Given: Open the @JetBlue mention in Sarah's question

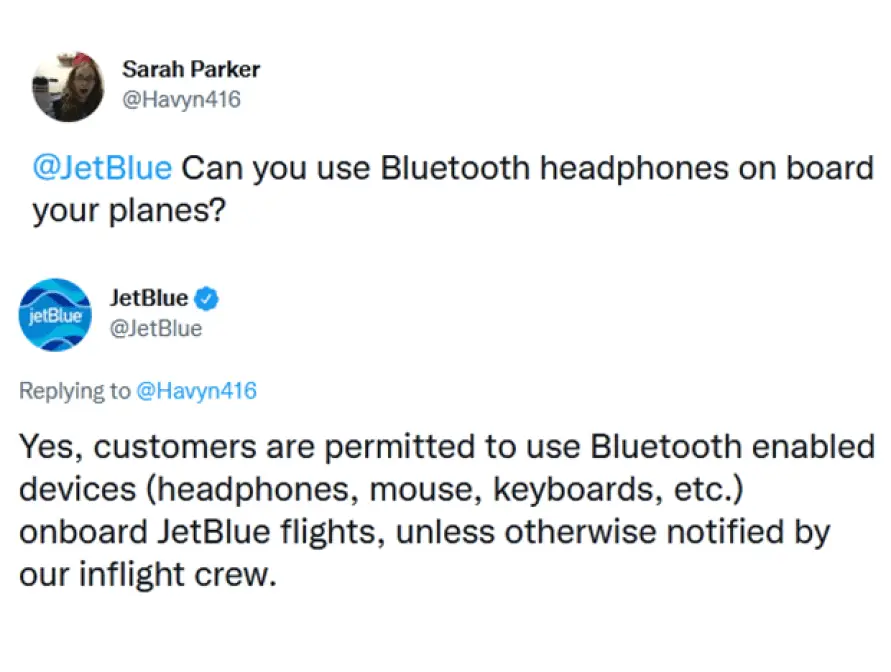Looking at the screenshot, I should point(102,168).
